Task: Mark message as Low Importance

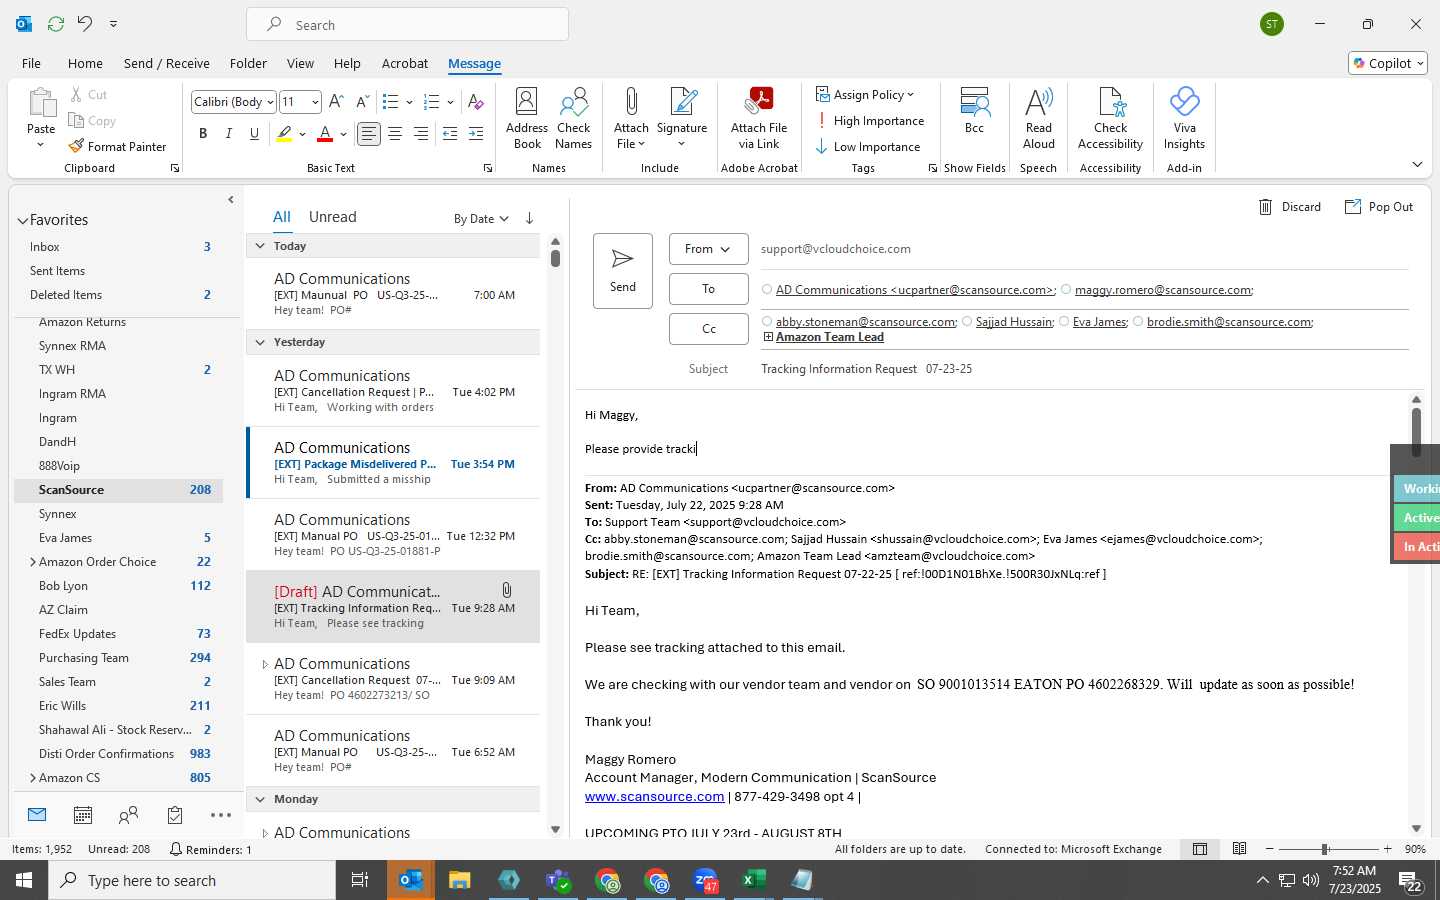Action: pos(867,147)
